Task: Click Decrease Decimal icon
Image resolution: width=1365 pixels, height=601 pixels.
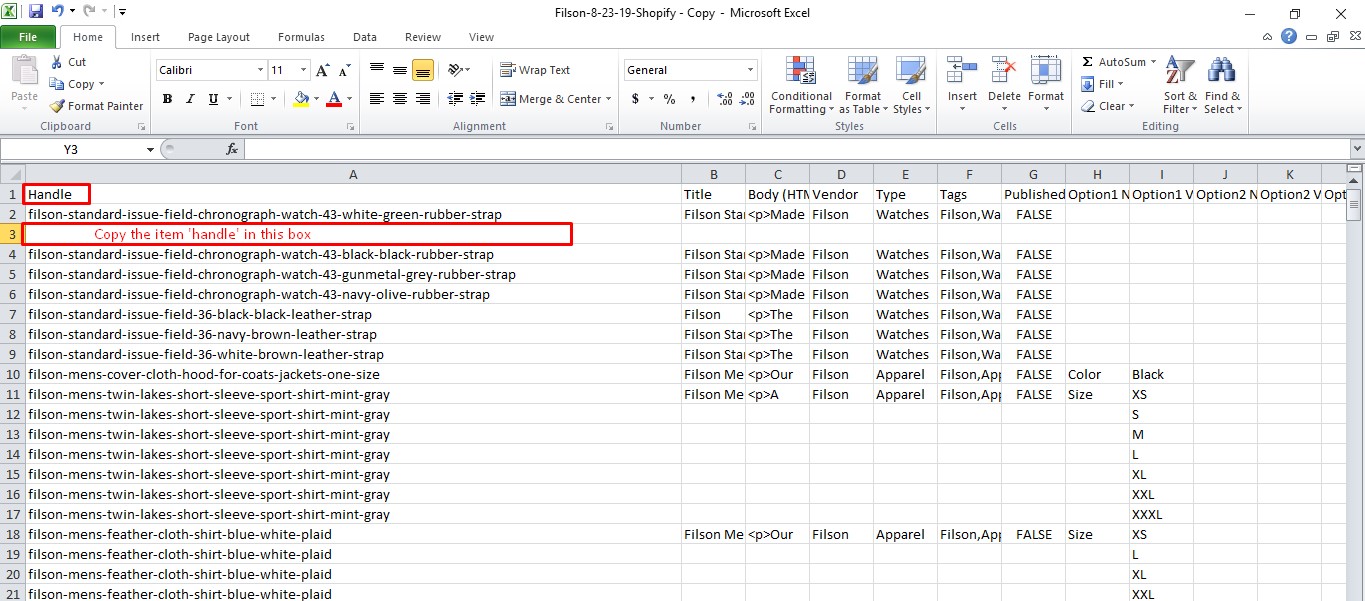Action: click(x=748, y=99)
